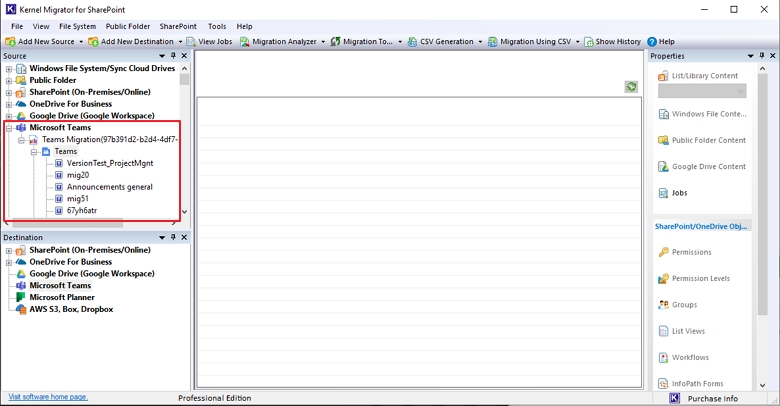780x406 pixels.
Task: Click Permission Levels icon
Action: tap(664, 279)
